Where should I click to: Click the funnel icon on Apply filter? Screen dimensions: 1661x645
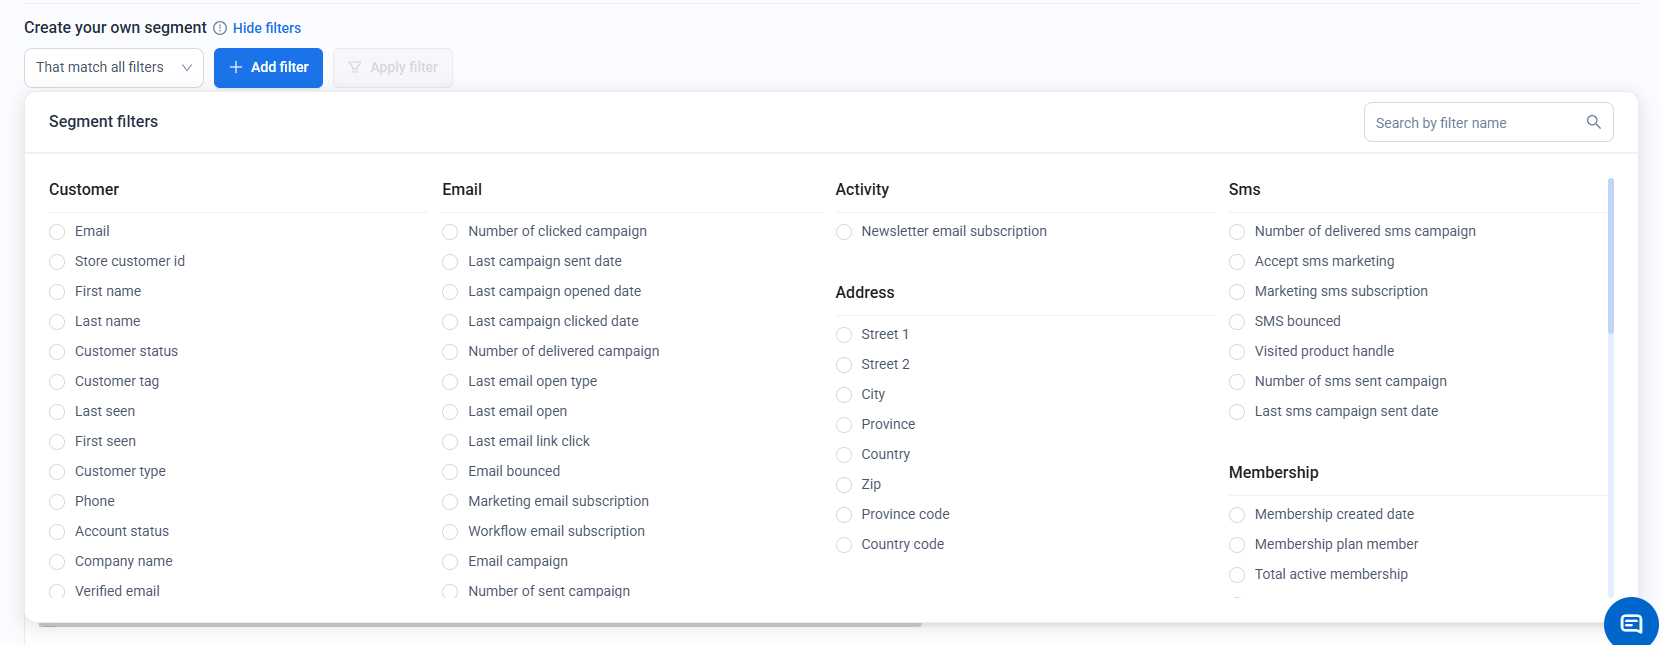tap(355, 67)
